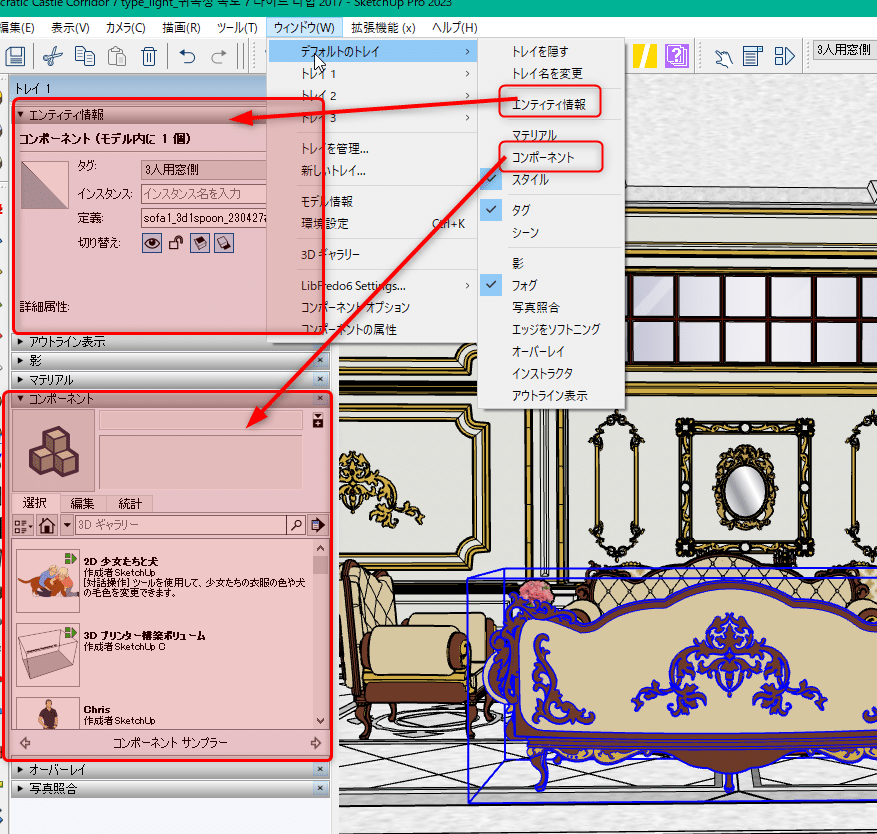
Task: Click the Paste clipboard icon
Action: tap(116, 56)
